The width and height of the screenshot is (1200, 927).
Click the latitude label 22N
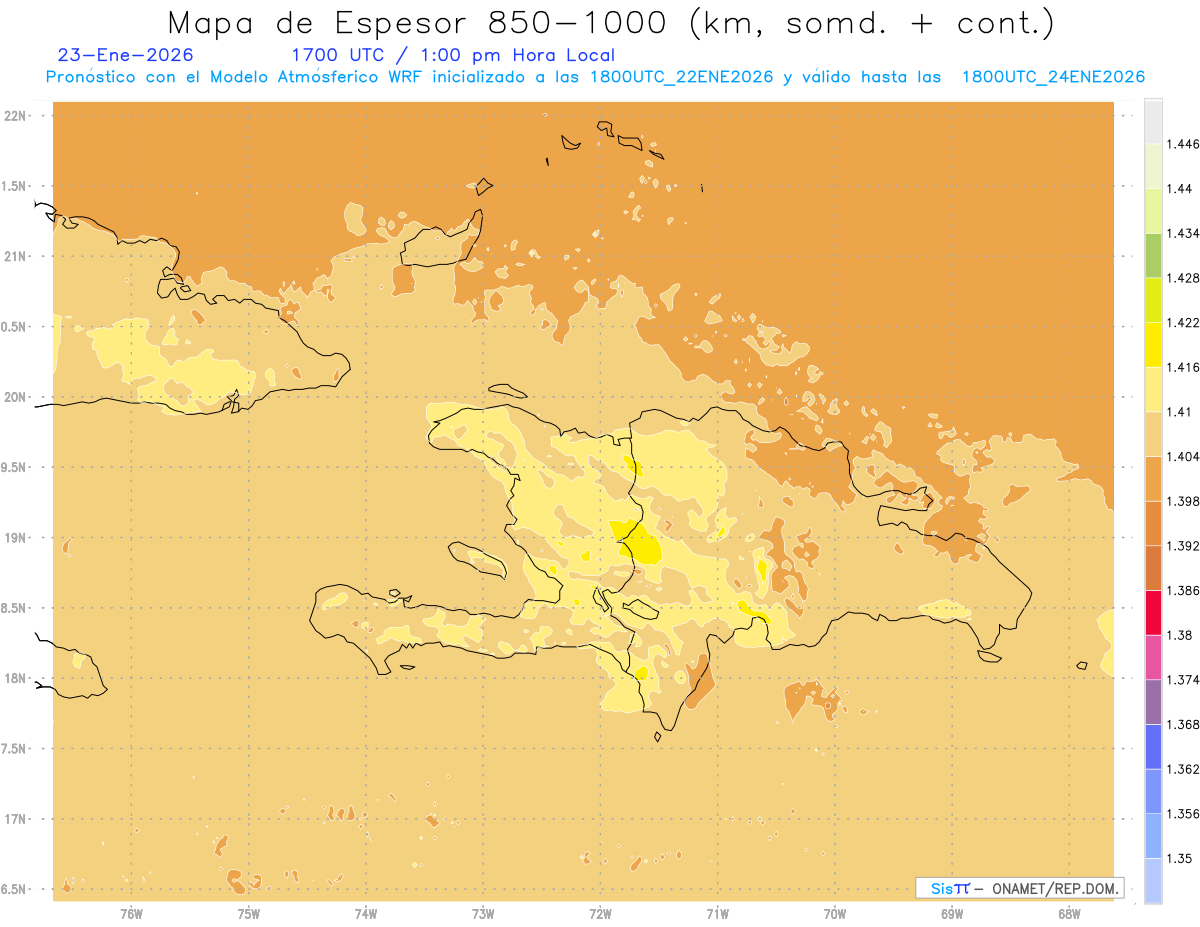click(16, 116)
